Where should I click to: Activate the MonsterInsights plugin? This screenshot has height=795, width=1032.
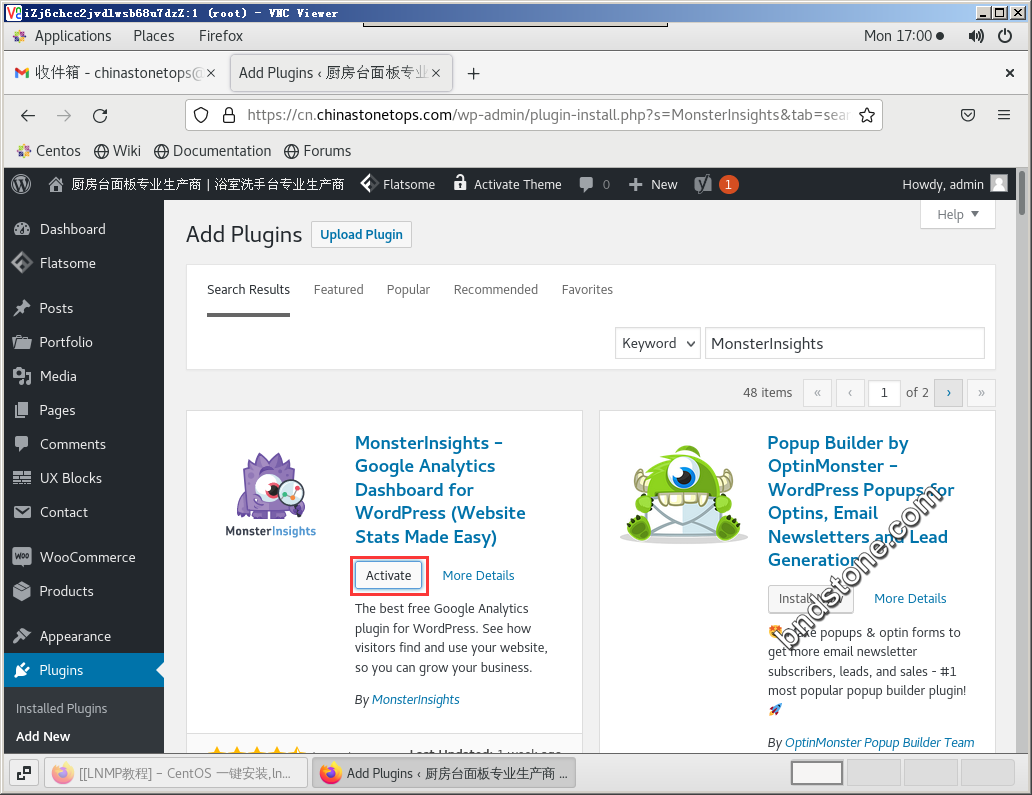(x=388, y=576)
